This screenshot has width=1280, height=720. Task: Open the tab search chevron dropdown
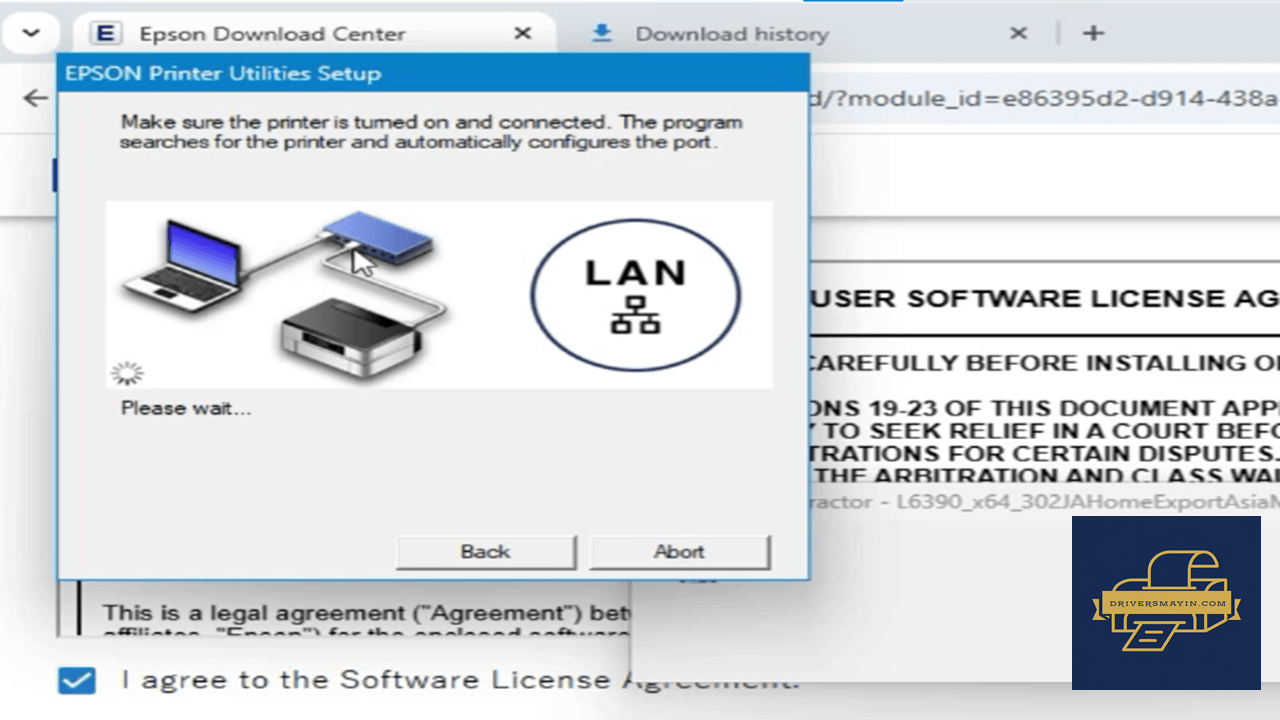click(30, 33)
